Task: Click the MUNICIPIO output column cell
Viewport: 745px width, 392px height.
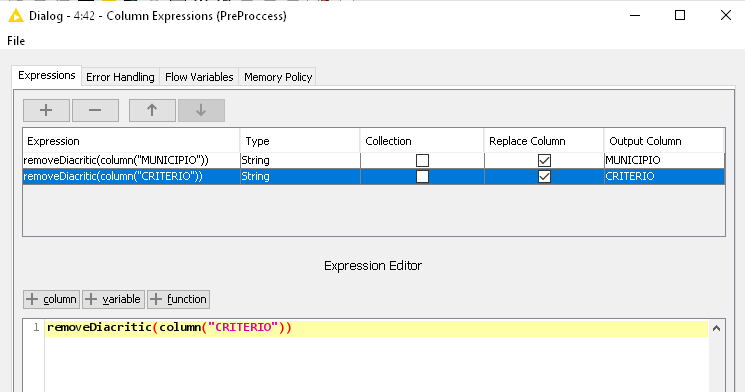Action: (664, 161)
